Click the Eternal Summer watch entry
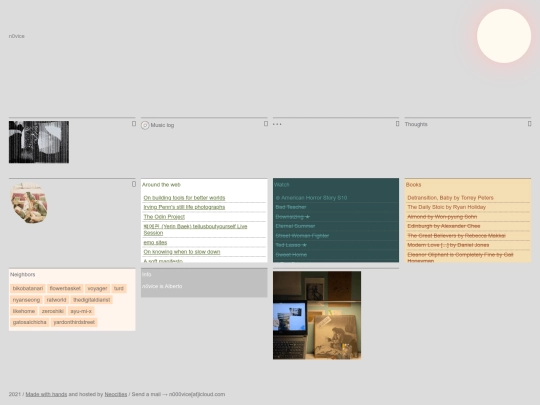The image size is (540, 405). 295,226
